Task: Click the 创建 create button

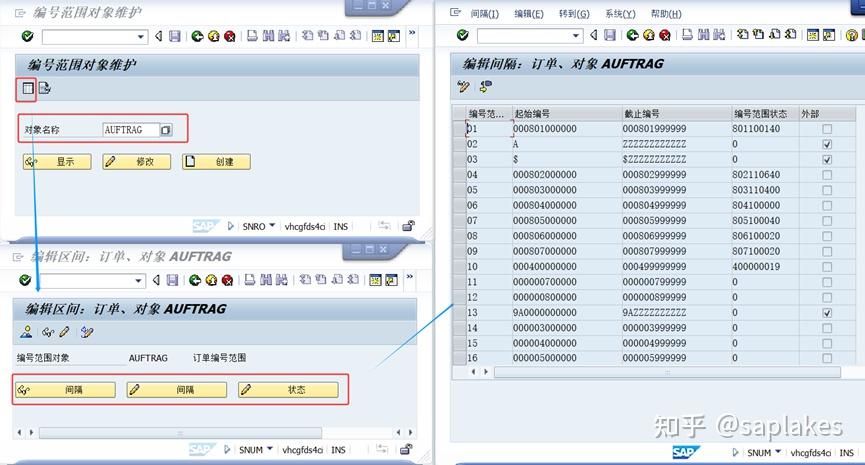Action: point(216,162)
